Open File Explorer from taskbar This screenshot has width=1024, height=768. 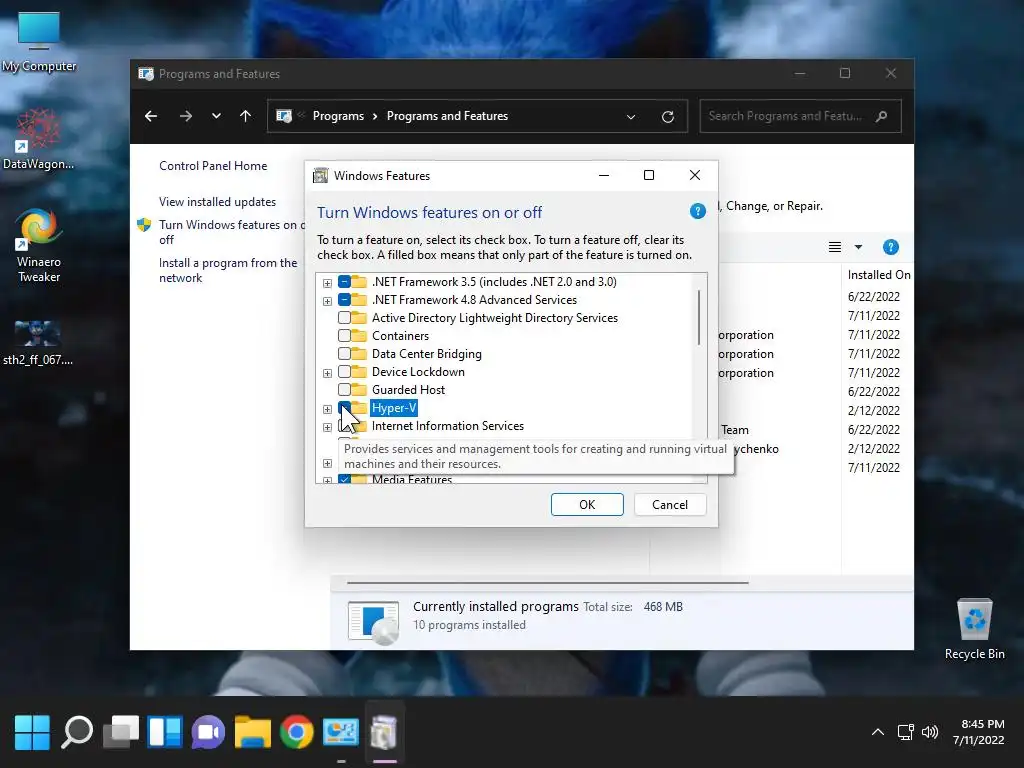click(253, 732)
